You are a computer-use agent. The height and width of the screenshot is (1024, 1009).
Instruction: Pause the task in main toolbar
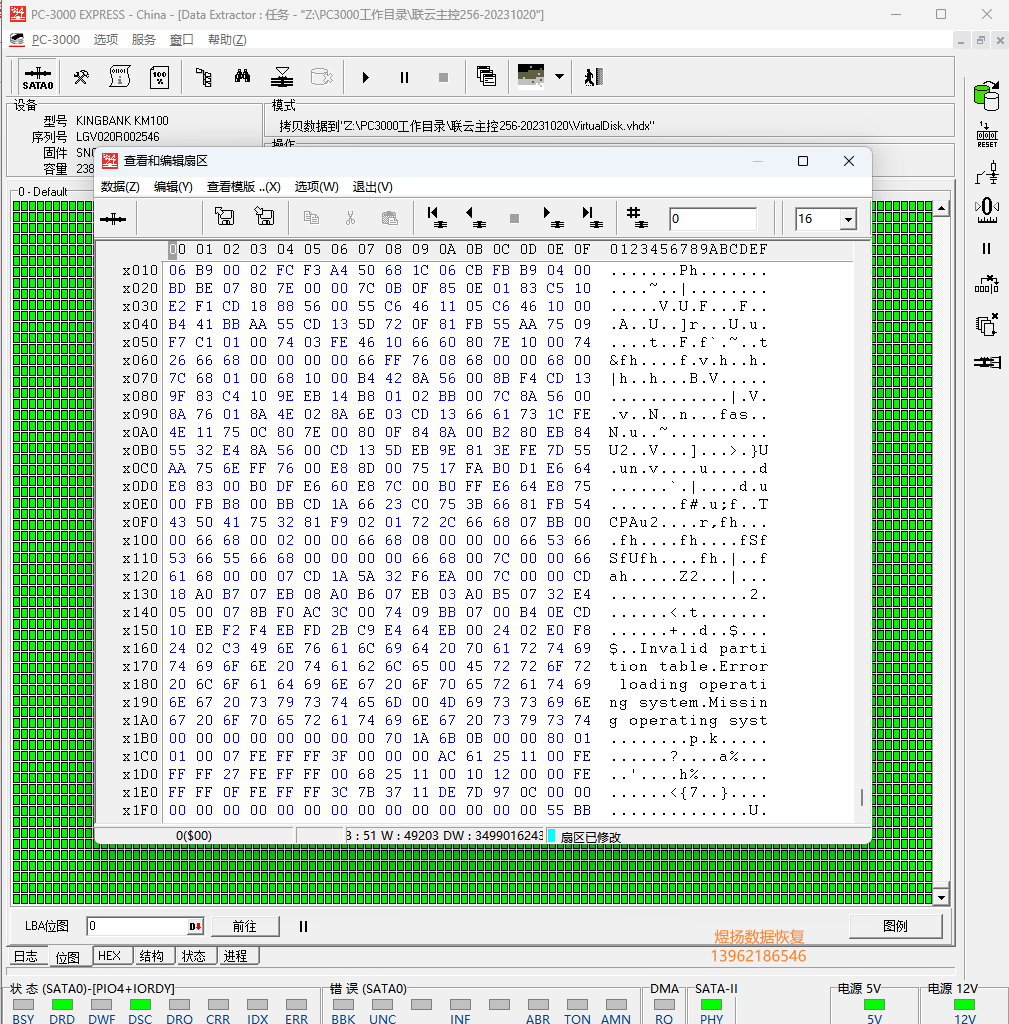click(x=404, y=78)
